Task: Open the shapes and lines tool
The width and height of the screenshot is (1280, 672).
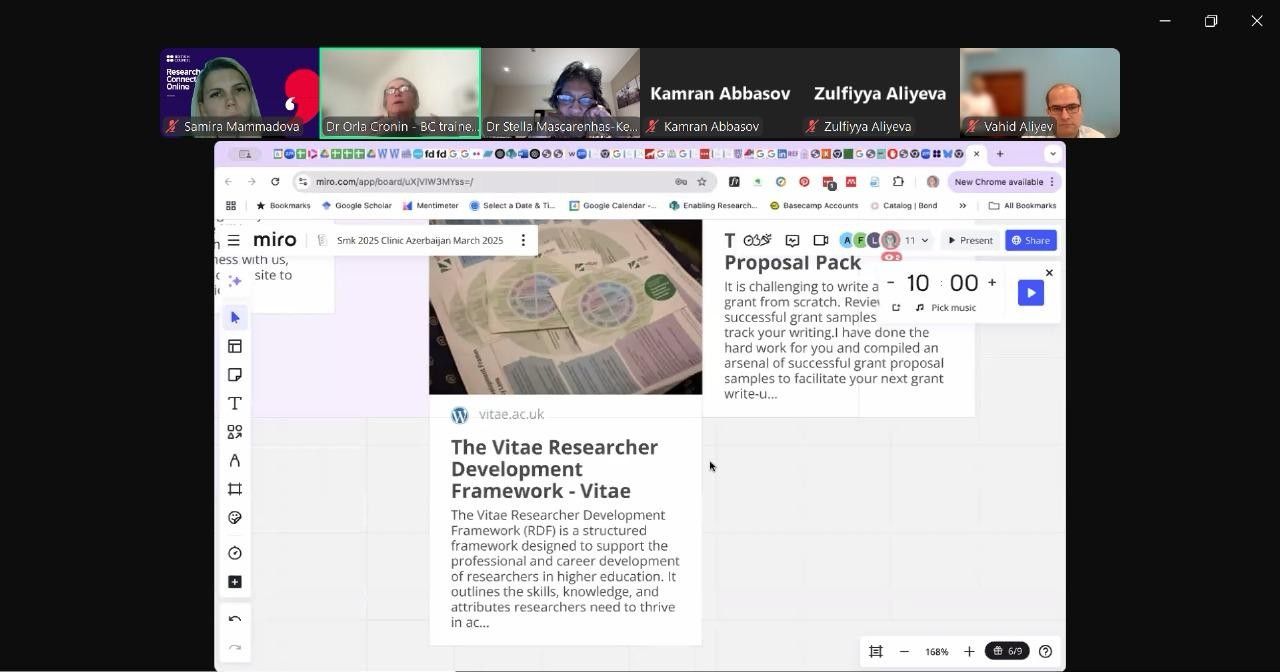Action: [235, 432]
